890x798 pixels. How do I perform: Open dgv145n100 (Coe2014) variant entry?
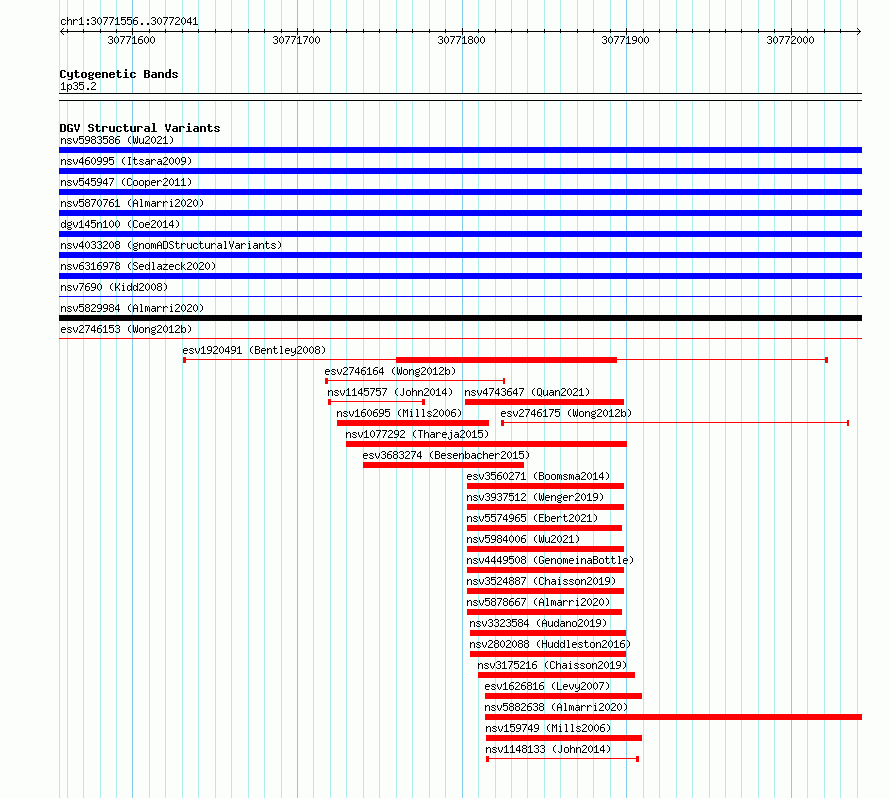coord(120,224)
